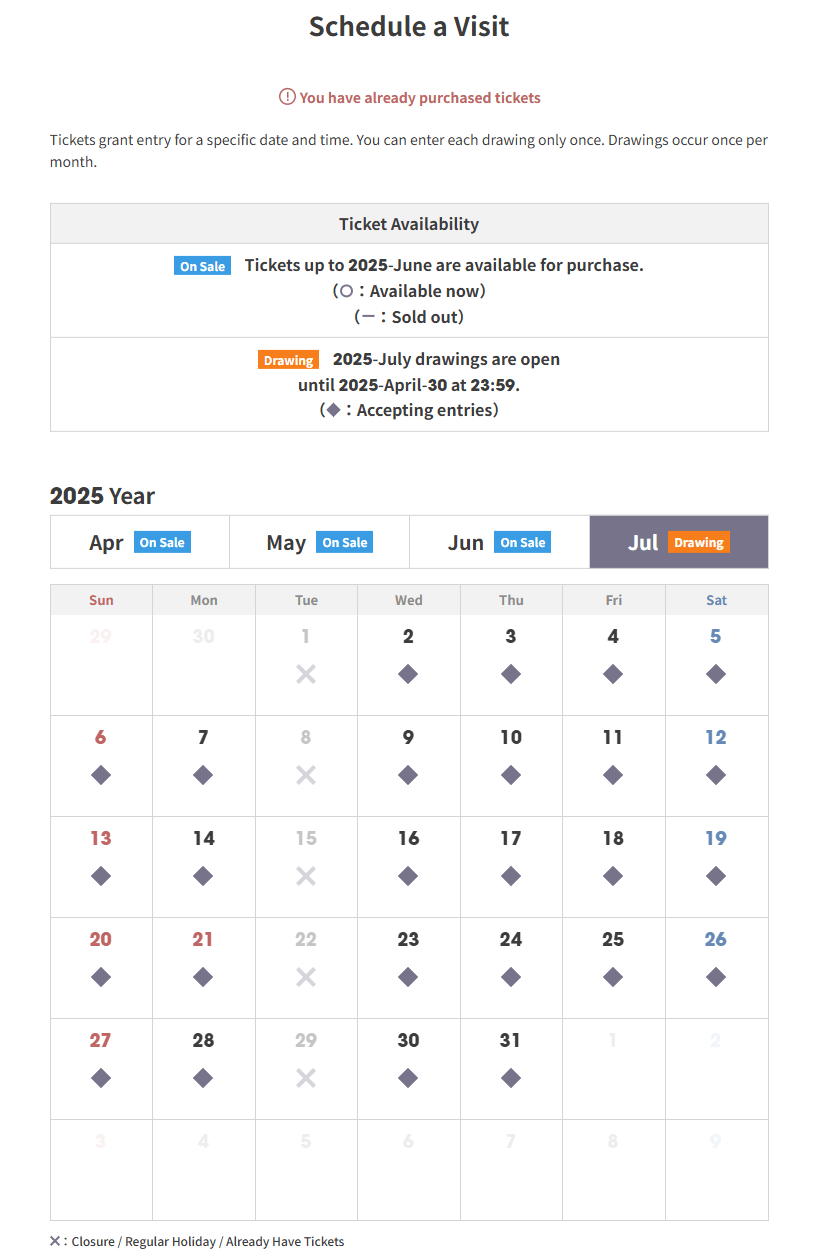Select date number 10 in the calendar
Screen dimensions: 823x1260
[511, 737]
